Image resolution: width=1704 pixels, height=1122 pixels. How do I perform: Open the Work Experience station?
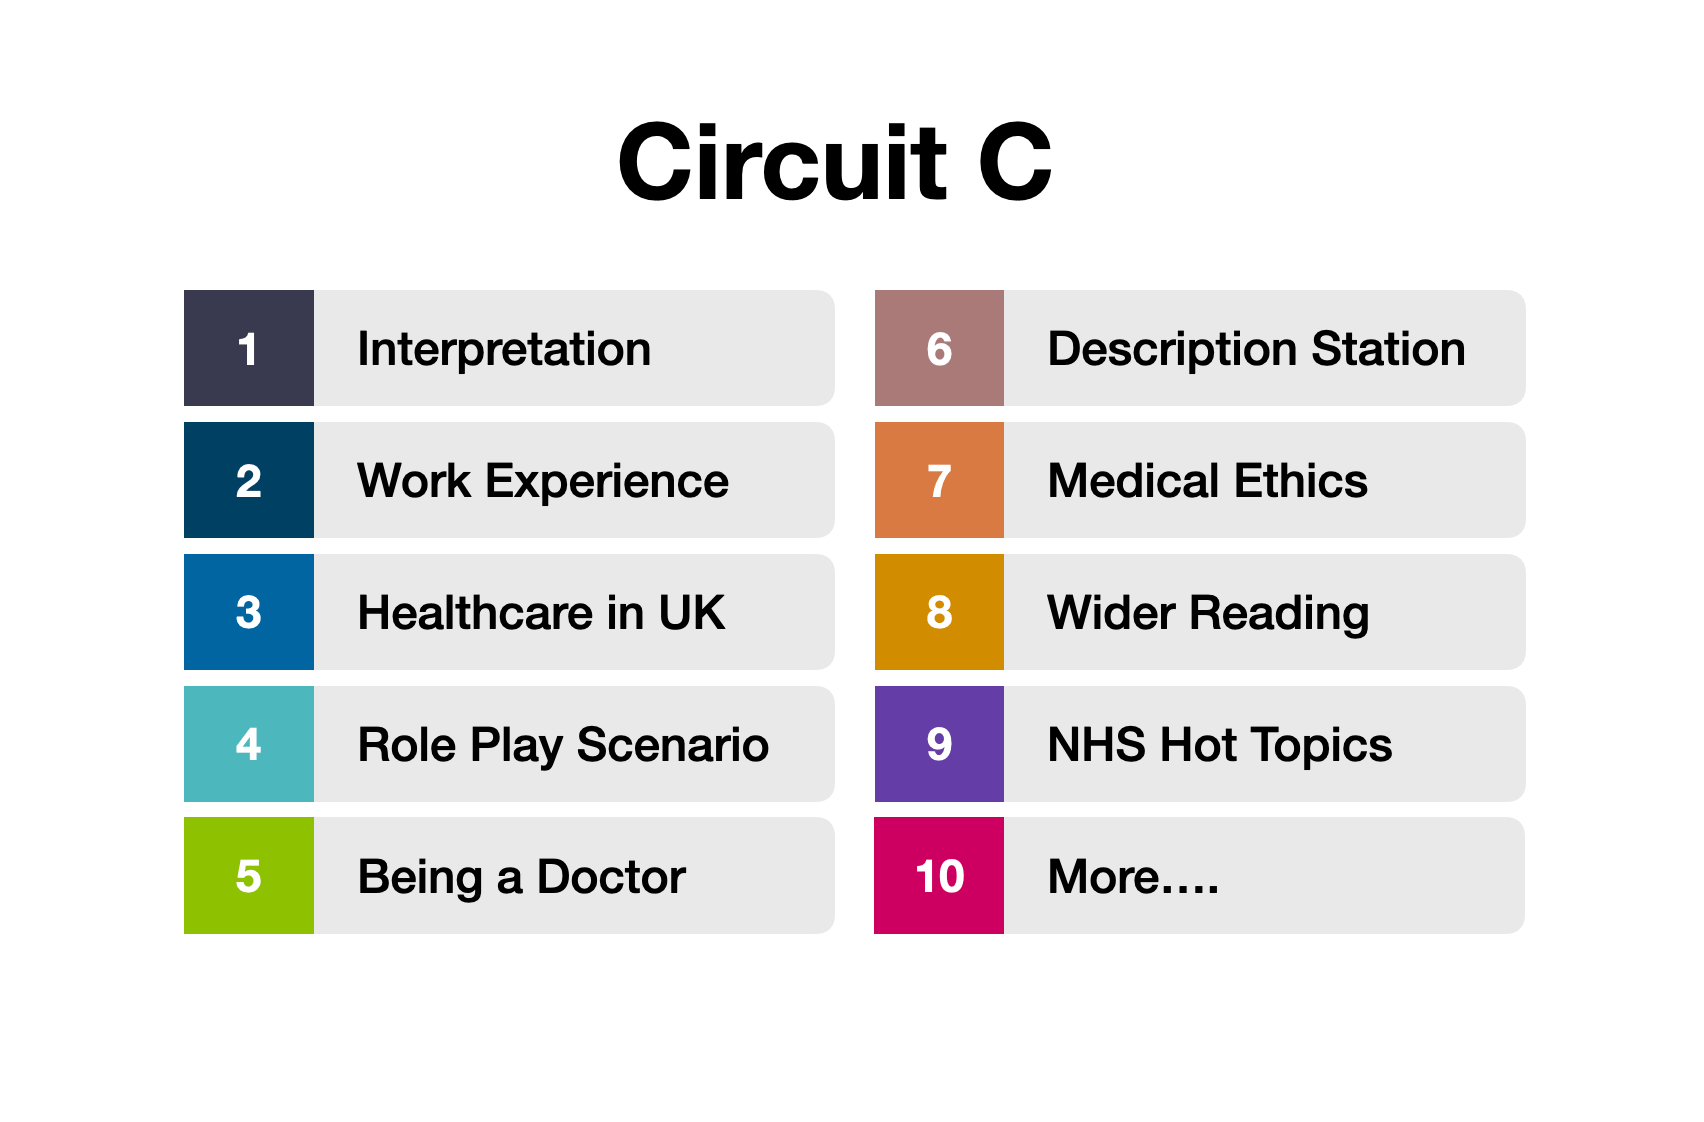coord(543,481)
